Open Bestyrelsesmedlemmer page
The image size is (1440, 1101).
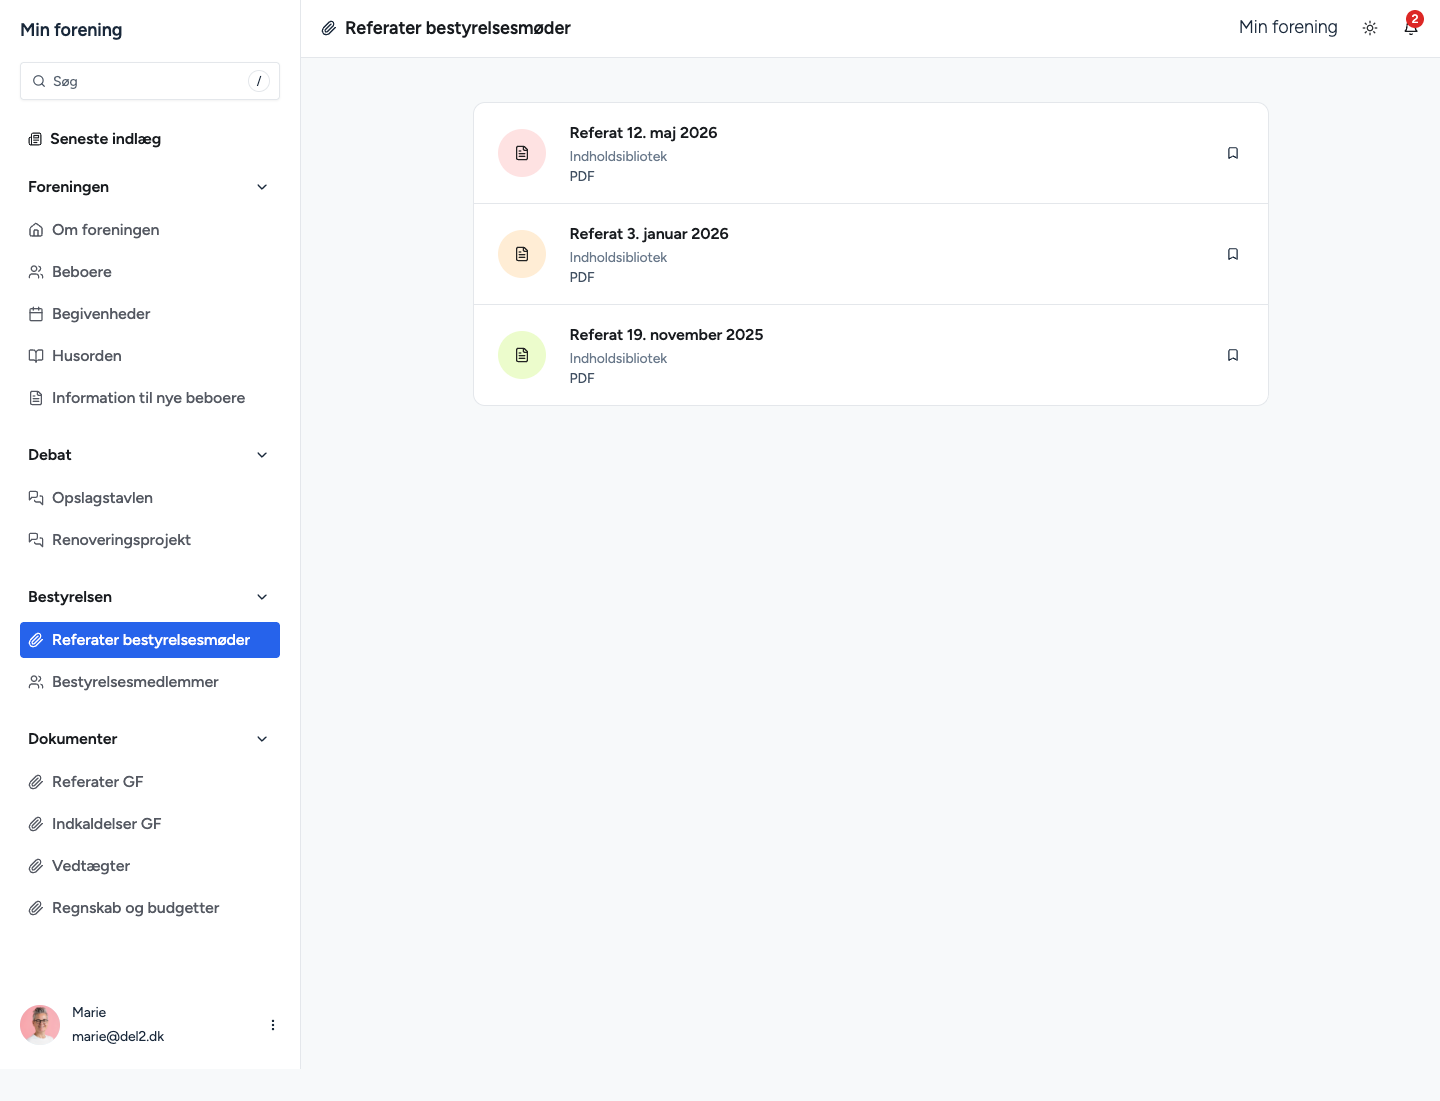[x=150, y=682]
